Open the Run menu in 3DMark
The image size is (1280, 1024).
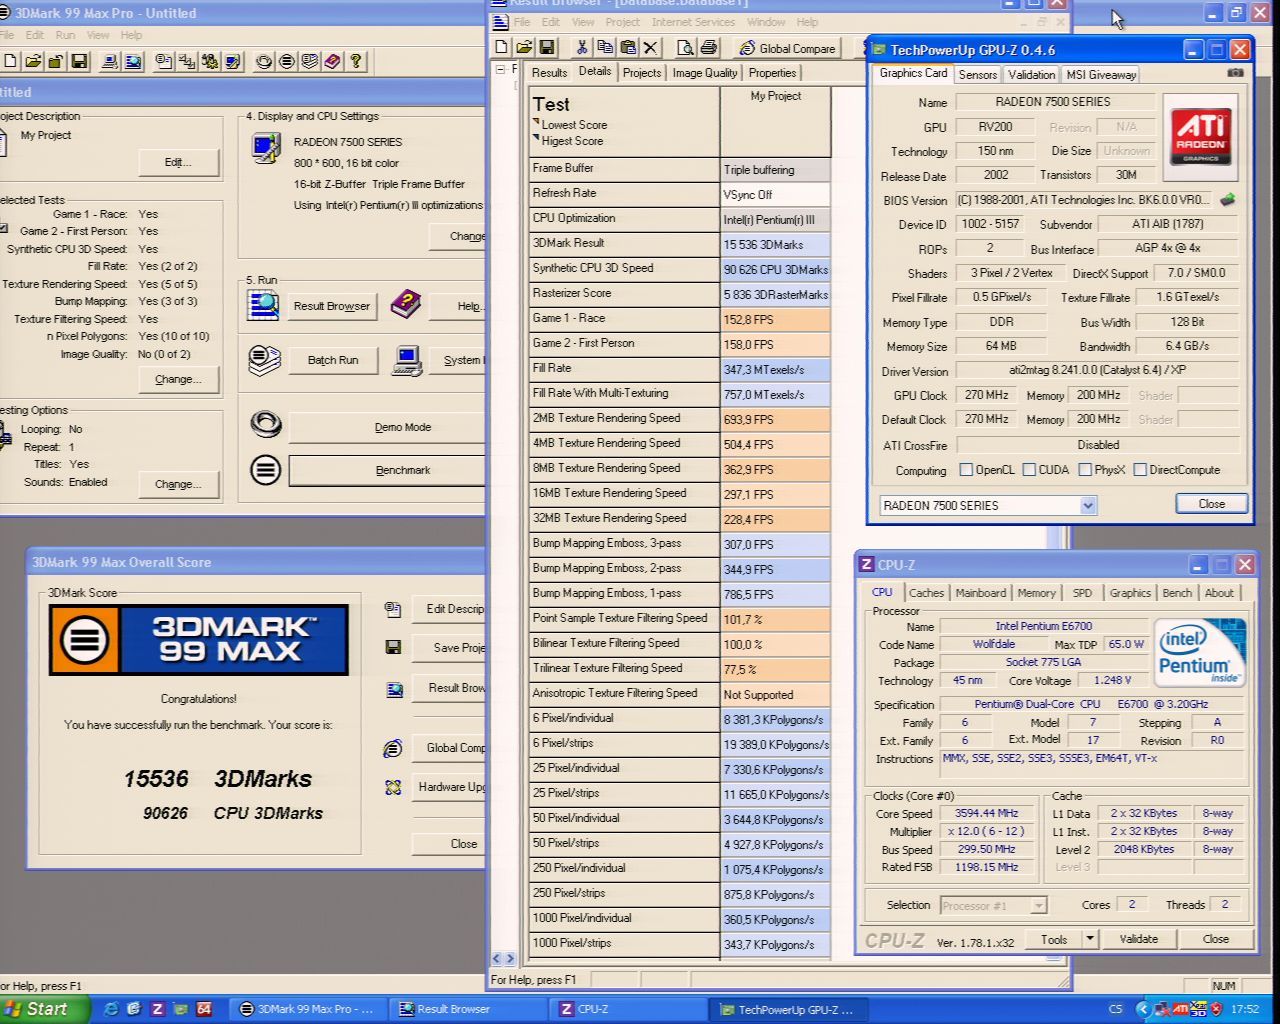click(65, 35)
